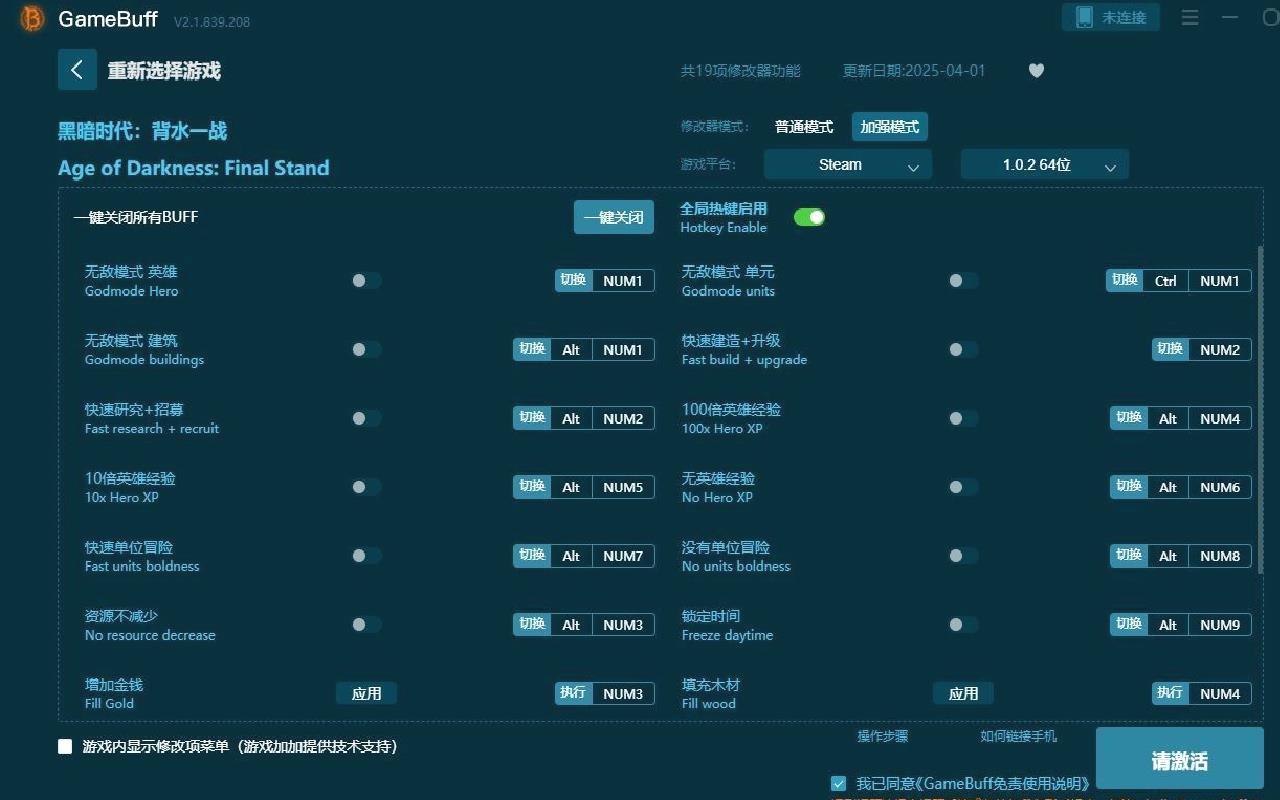This screenshot has height=800, width=1280.
Task: Click the phone not-connected icon button
Action: coord(1111,17)
